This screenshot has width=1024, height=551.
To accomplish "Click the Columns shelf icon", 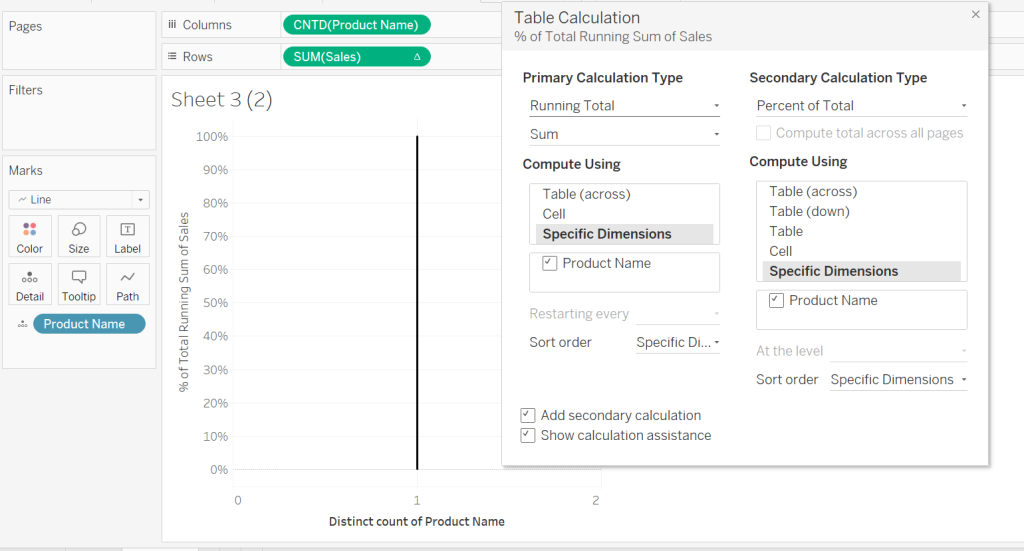I will coord(172,25).
